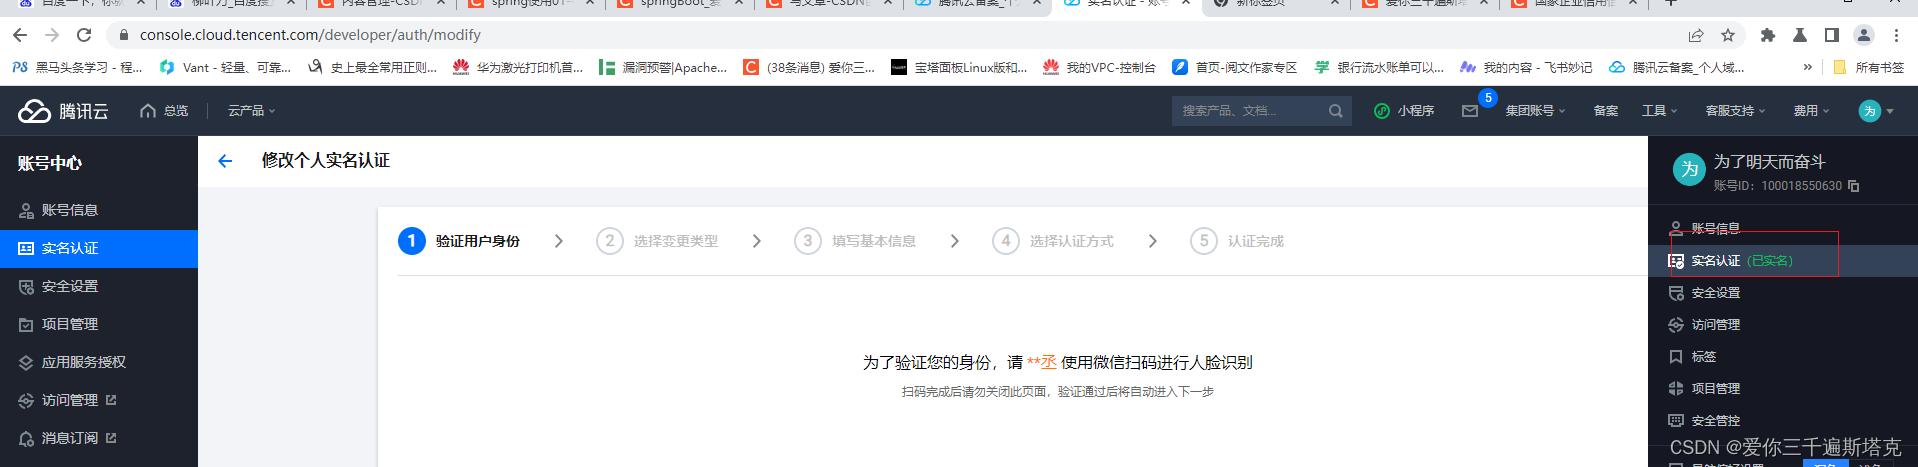Image resolution: width=1918 pixels, height=467 pixels.
Task: Open Vant 轻量 bookmark
Action: tap(225, 68)
